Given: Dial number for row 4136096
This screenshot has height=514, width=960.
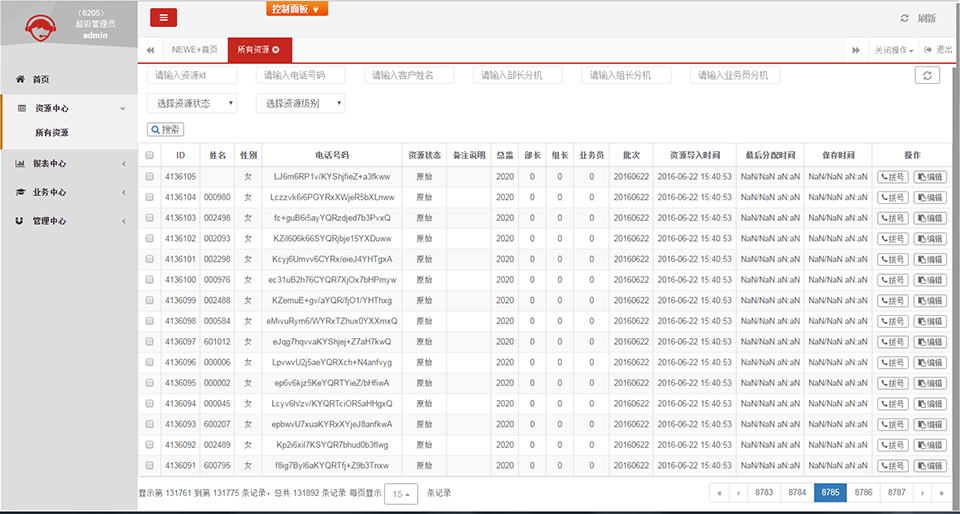Looking at the screenshot, I should (x=893, y=363).
